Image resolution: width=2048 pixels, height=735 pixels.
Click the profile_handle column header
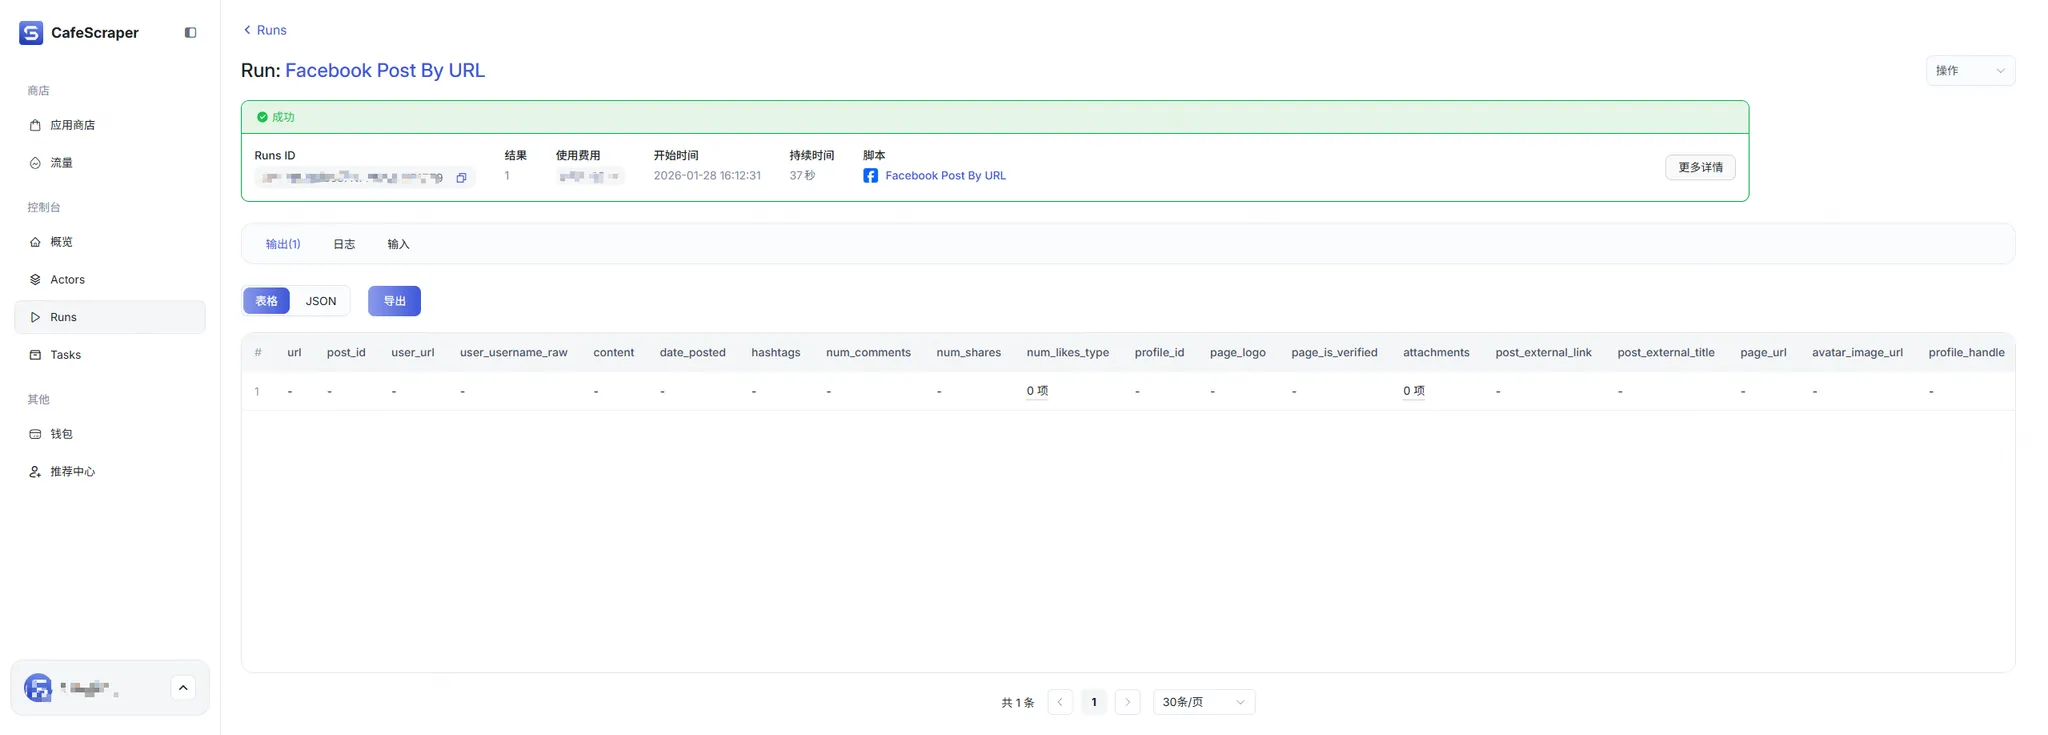pos(1966,353)
